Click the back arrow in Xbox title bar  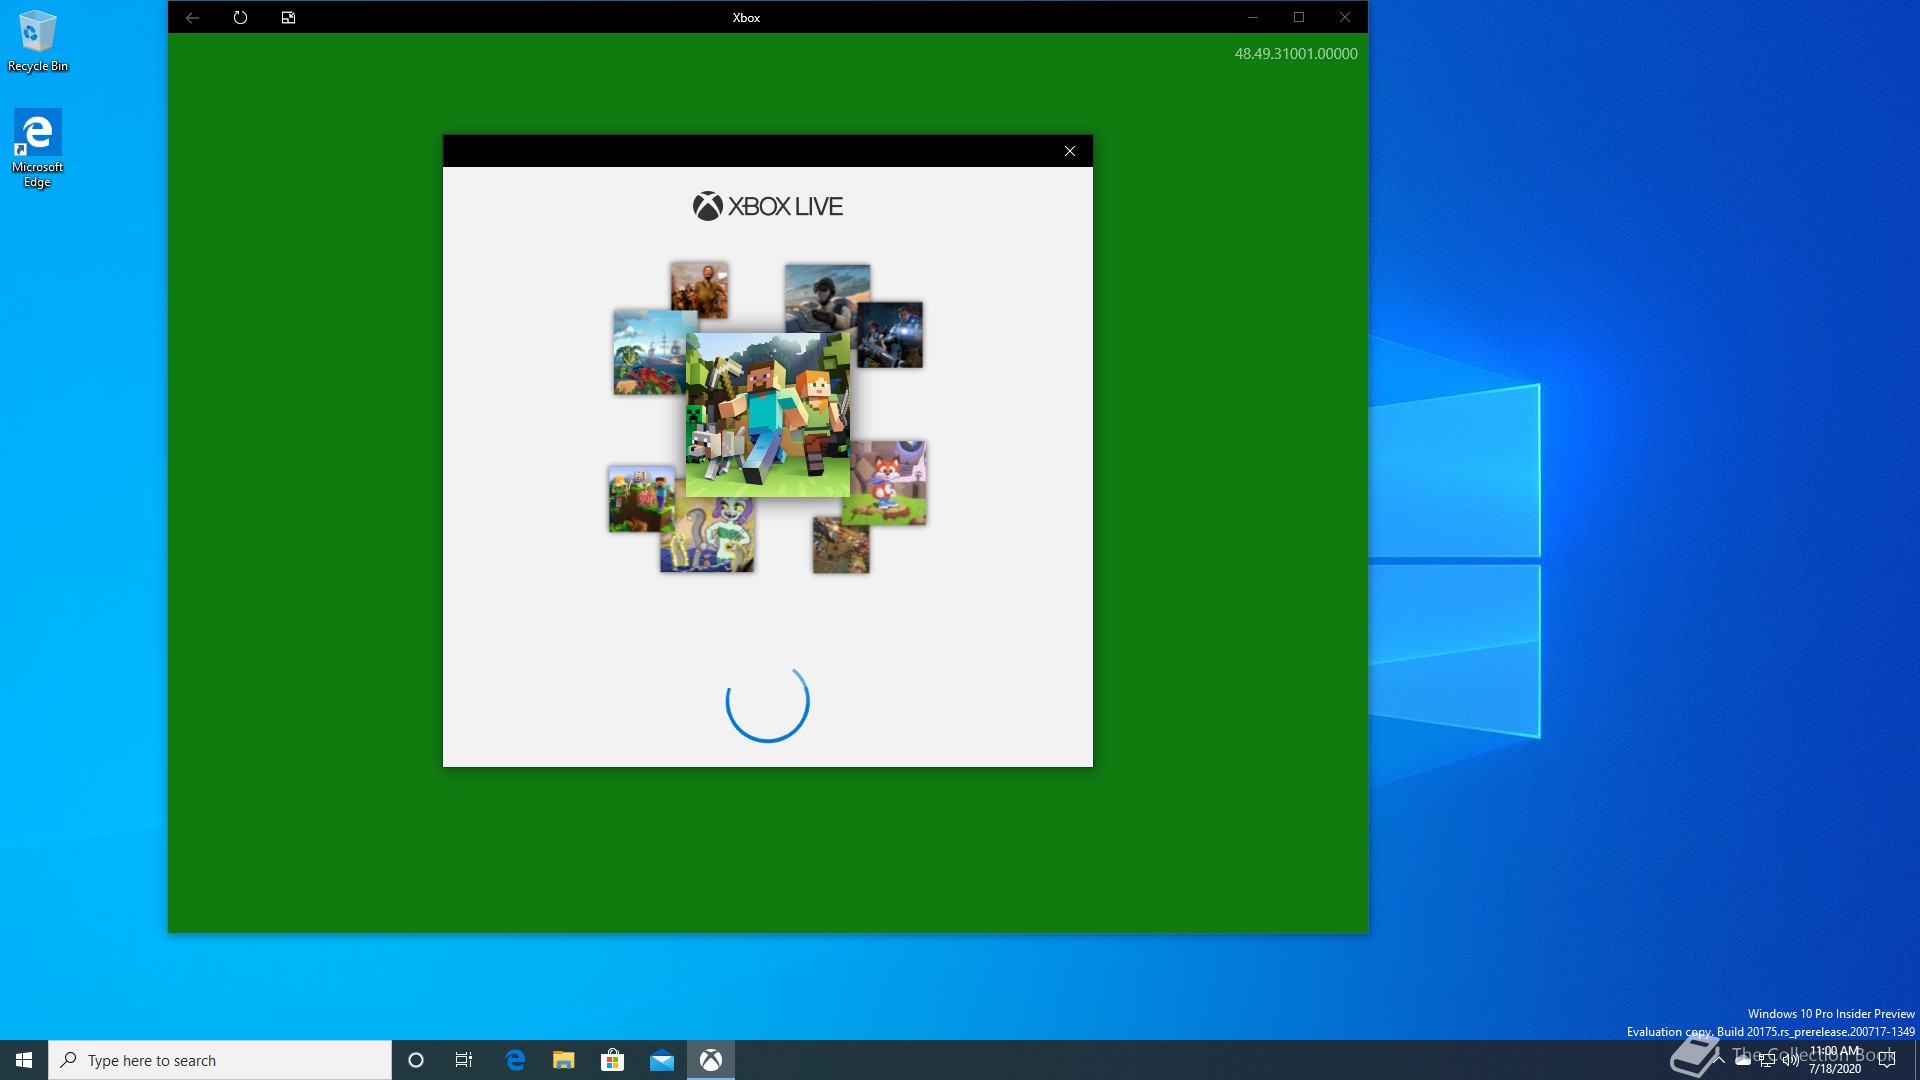(x=193, y=17)
